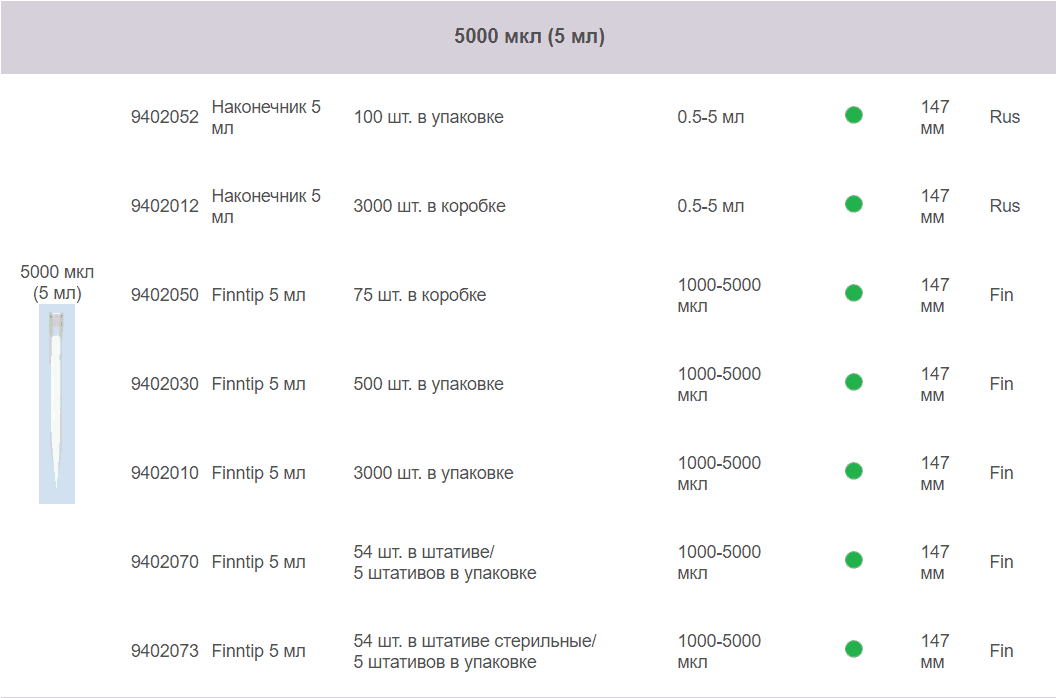Click green availability dot for item 9402052
1056x698 pixels.
[x=853, y=115]
